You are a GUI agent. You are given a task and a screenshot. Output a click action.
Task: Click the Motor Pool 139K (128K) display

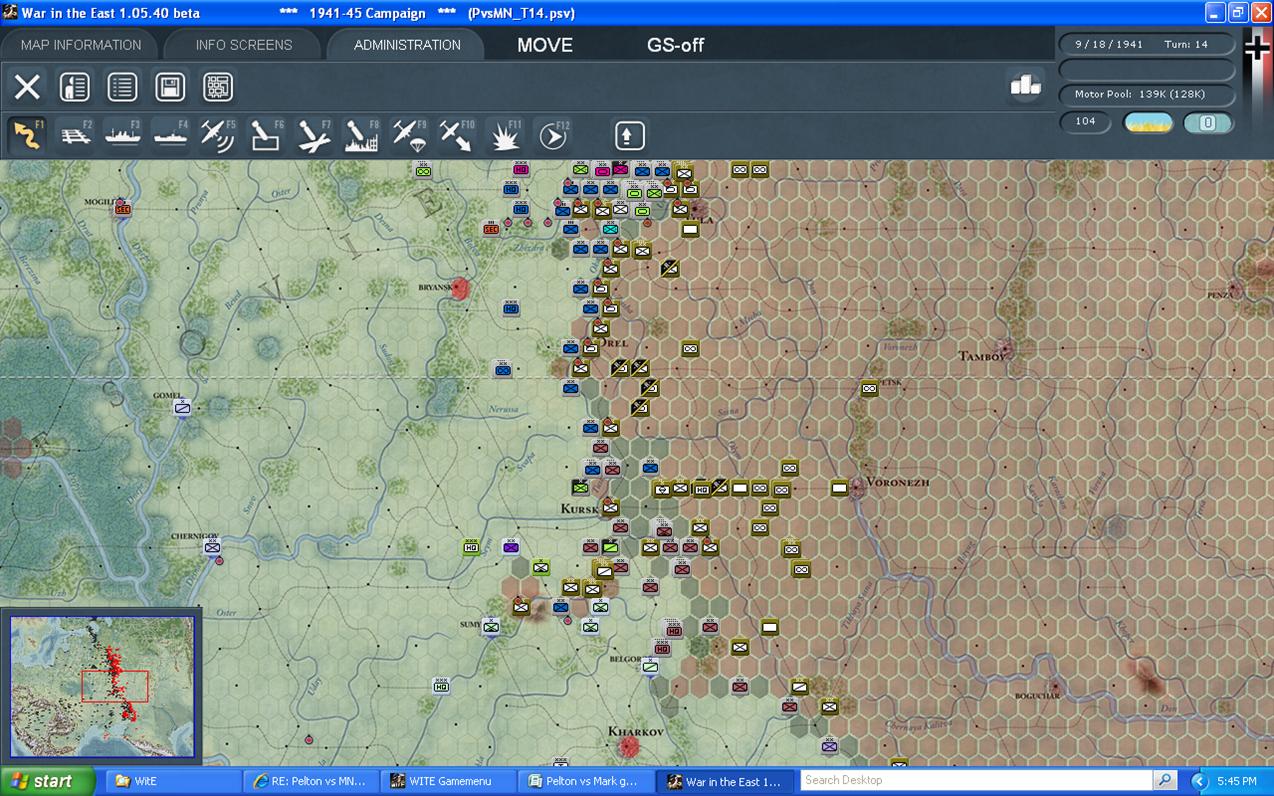coord(1147,94)
